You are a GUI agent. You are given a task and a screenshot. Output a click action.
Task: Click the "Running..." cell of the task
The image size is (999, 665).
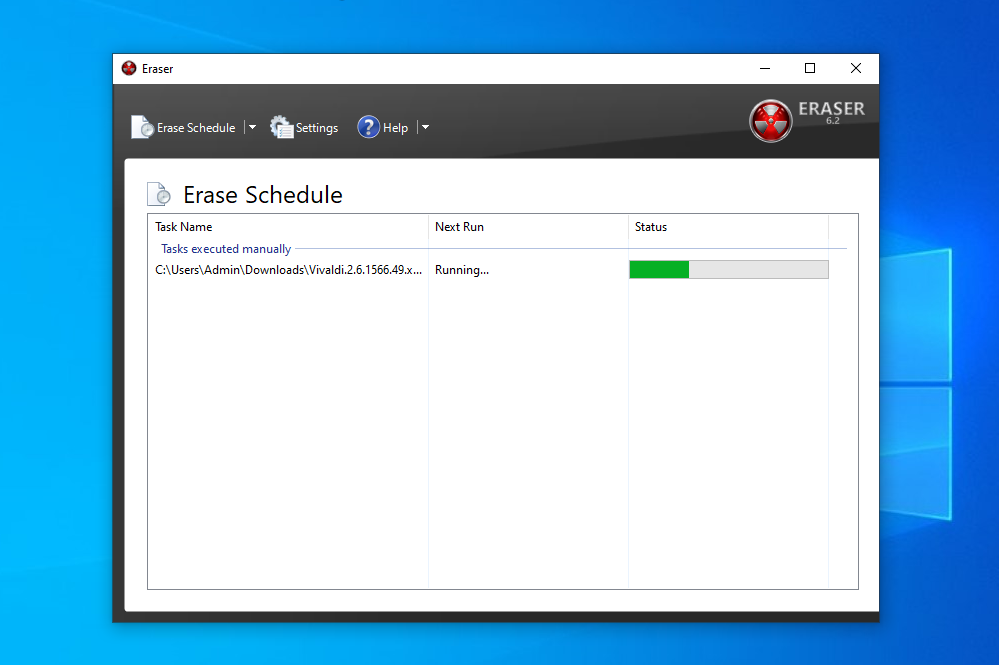[x=462, y=270]
